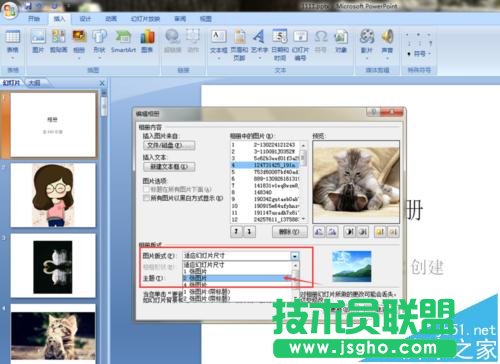Open the special symbols dropdown in the ribbon
The width and height of the screenshot is (500, 364).
click(419, 53)
